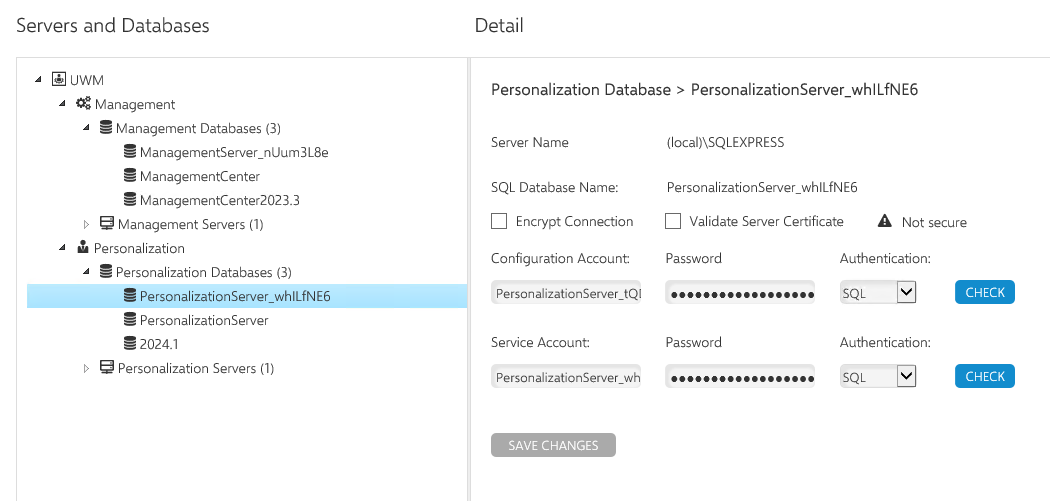Expand the Personalization Servers (1) node
1050x501 pixels.
(87, 368)
